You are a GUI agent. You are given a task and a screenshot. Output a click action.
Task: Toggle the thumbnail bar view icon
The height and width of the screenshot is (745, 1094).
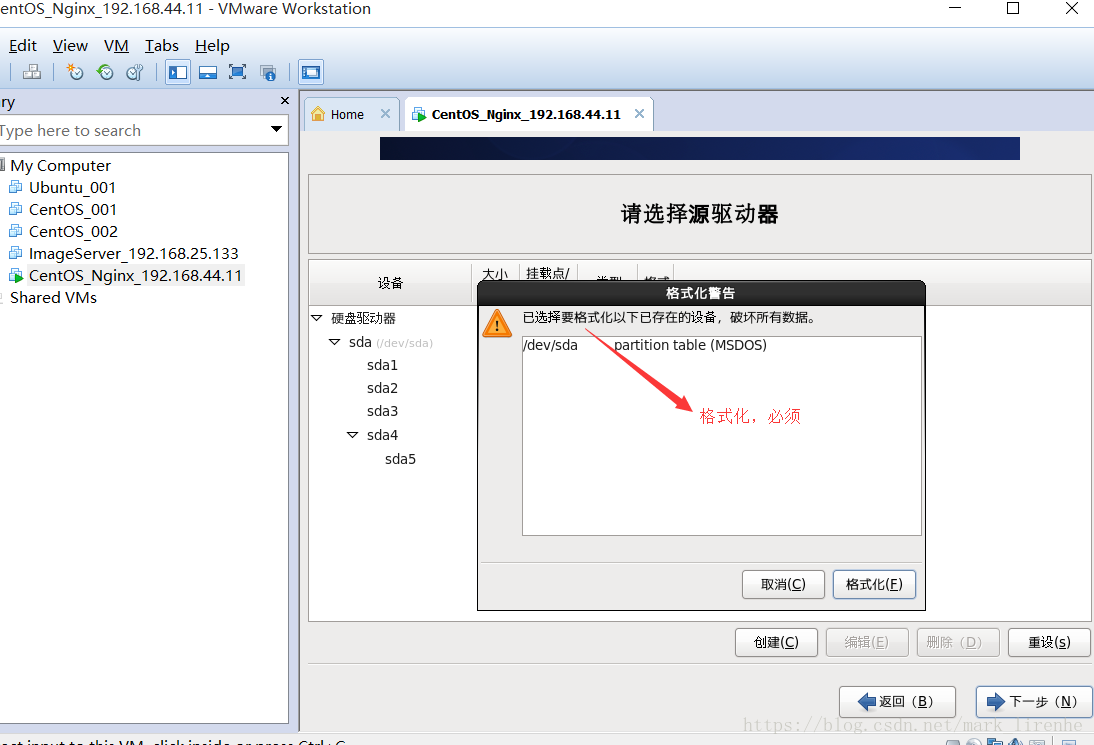[x=208, y=72]
